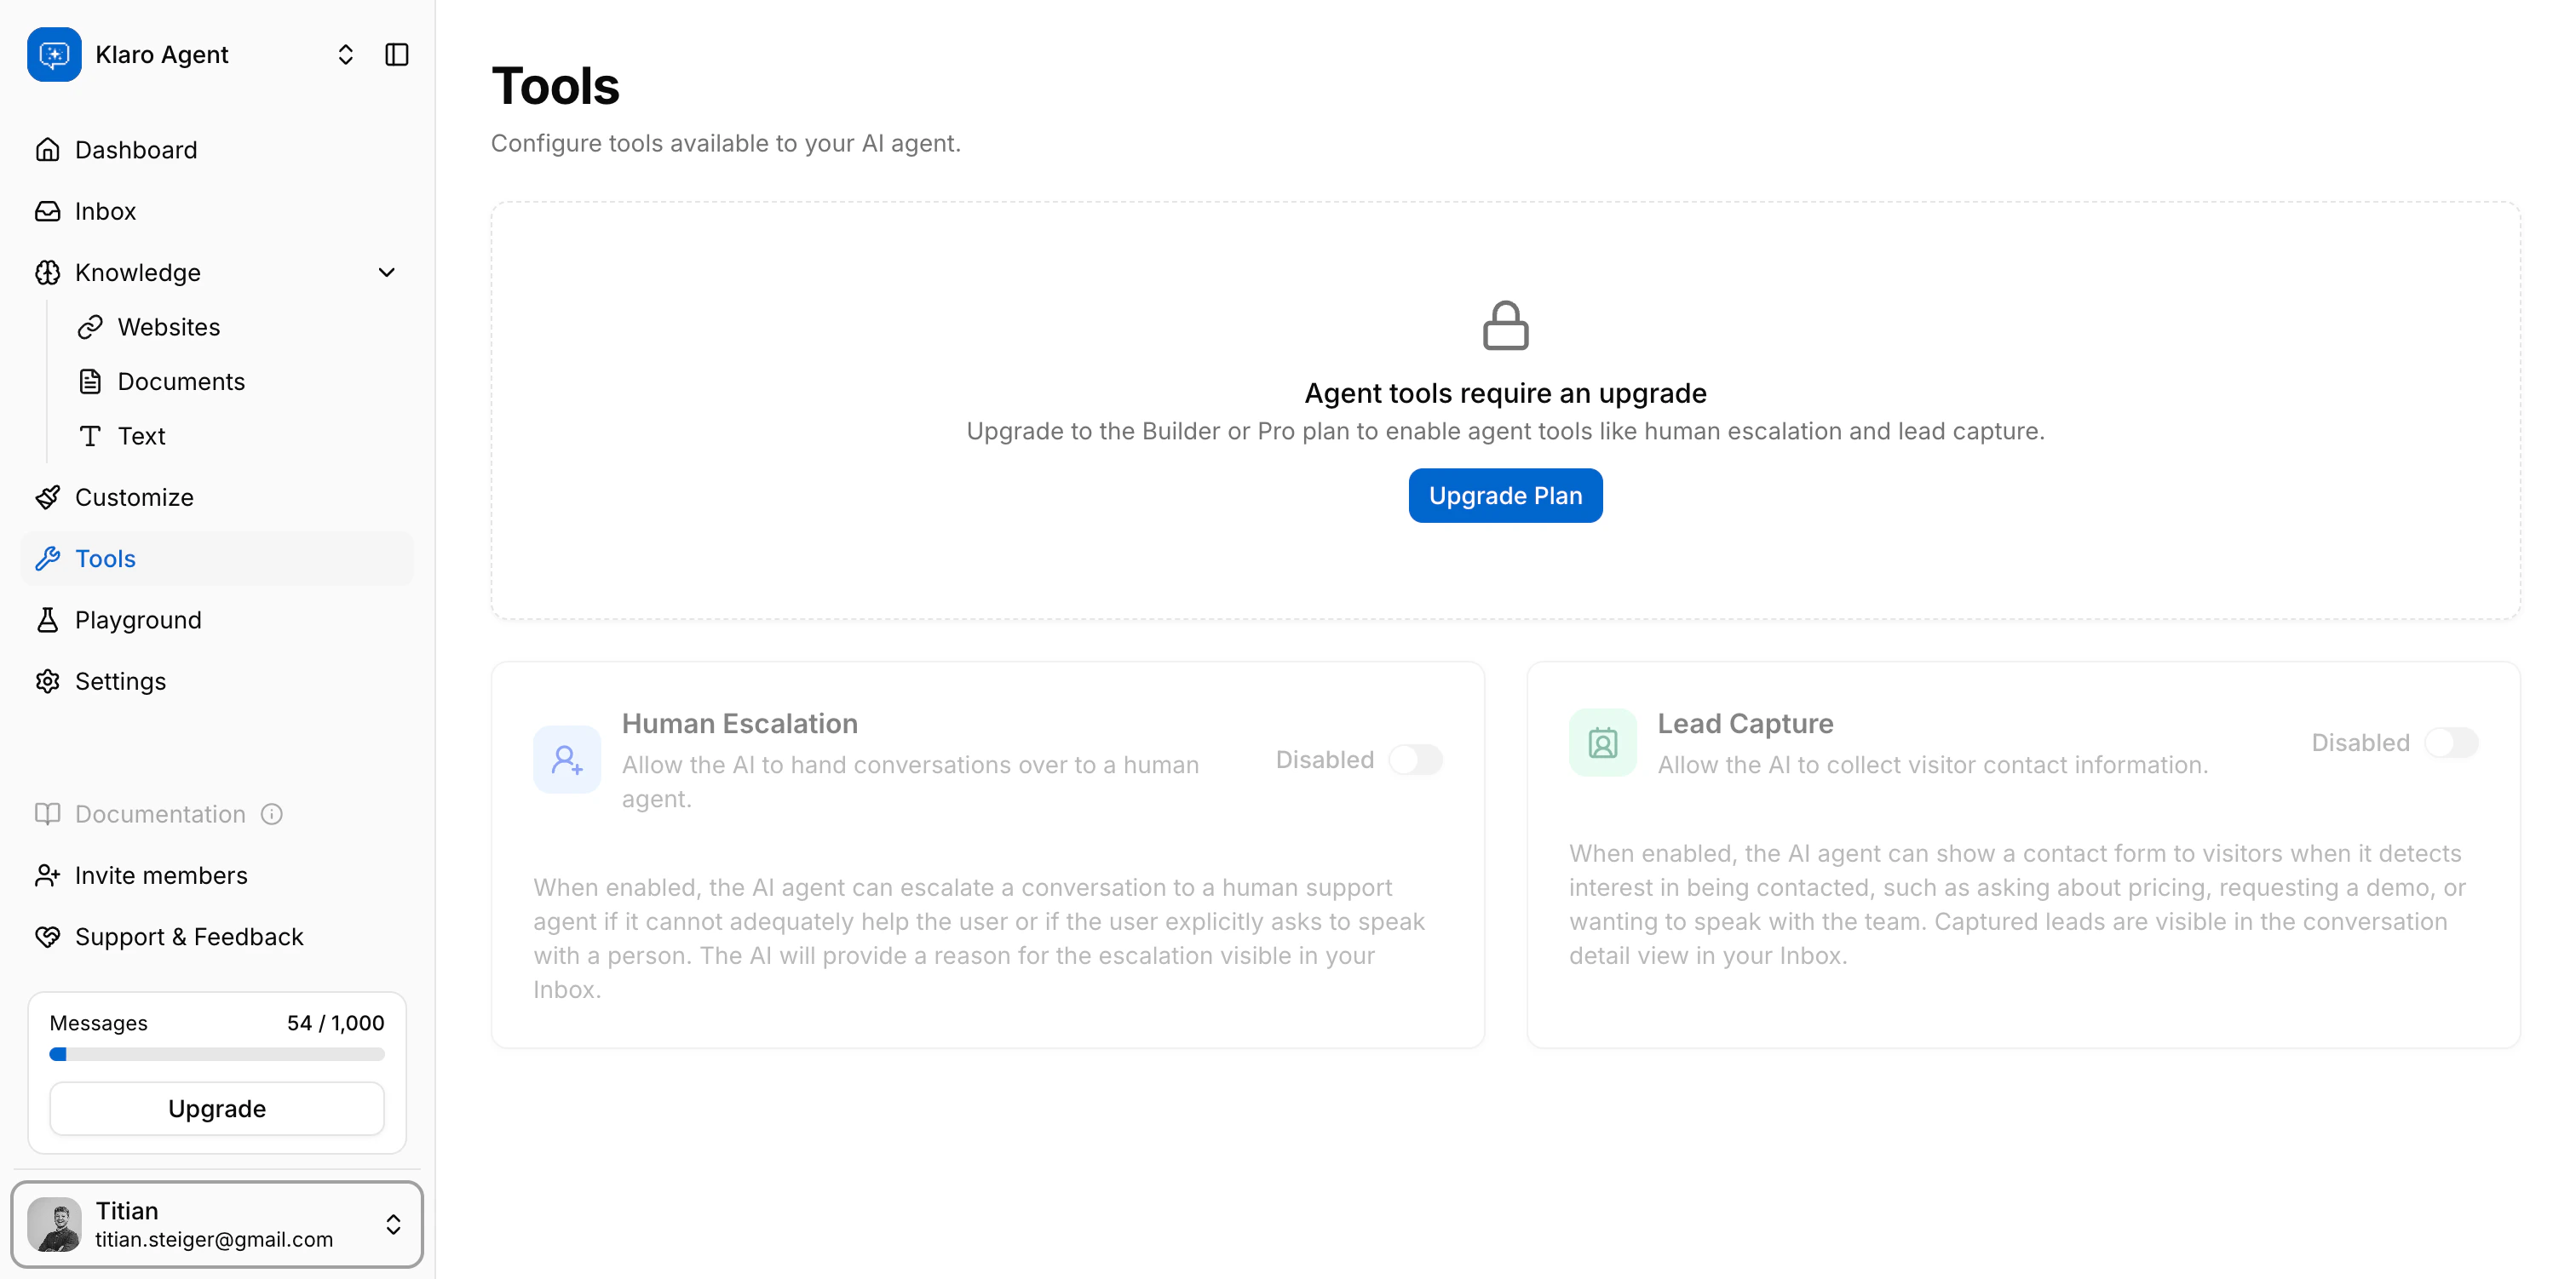
Task: Toggle the sidebar collapse control
Action: coord(397,54)
